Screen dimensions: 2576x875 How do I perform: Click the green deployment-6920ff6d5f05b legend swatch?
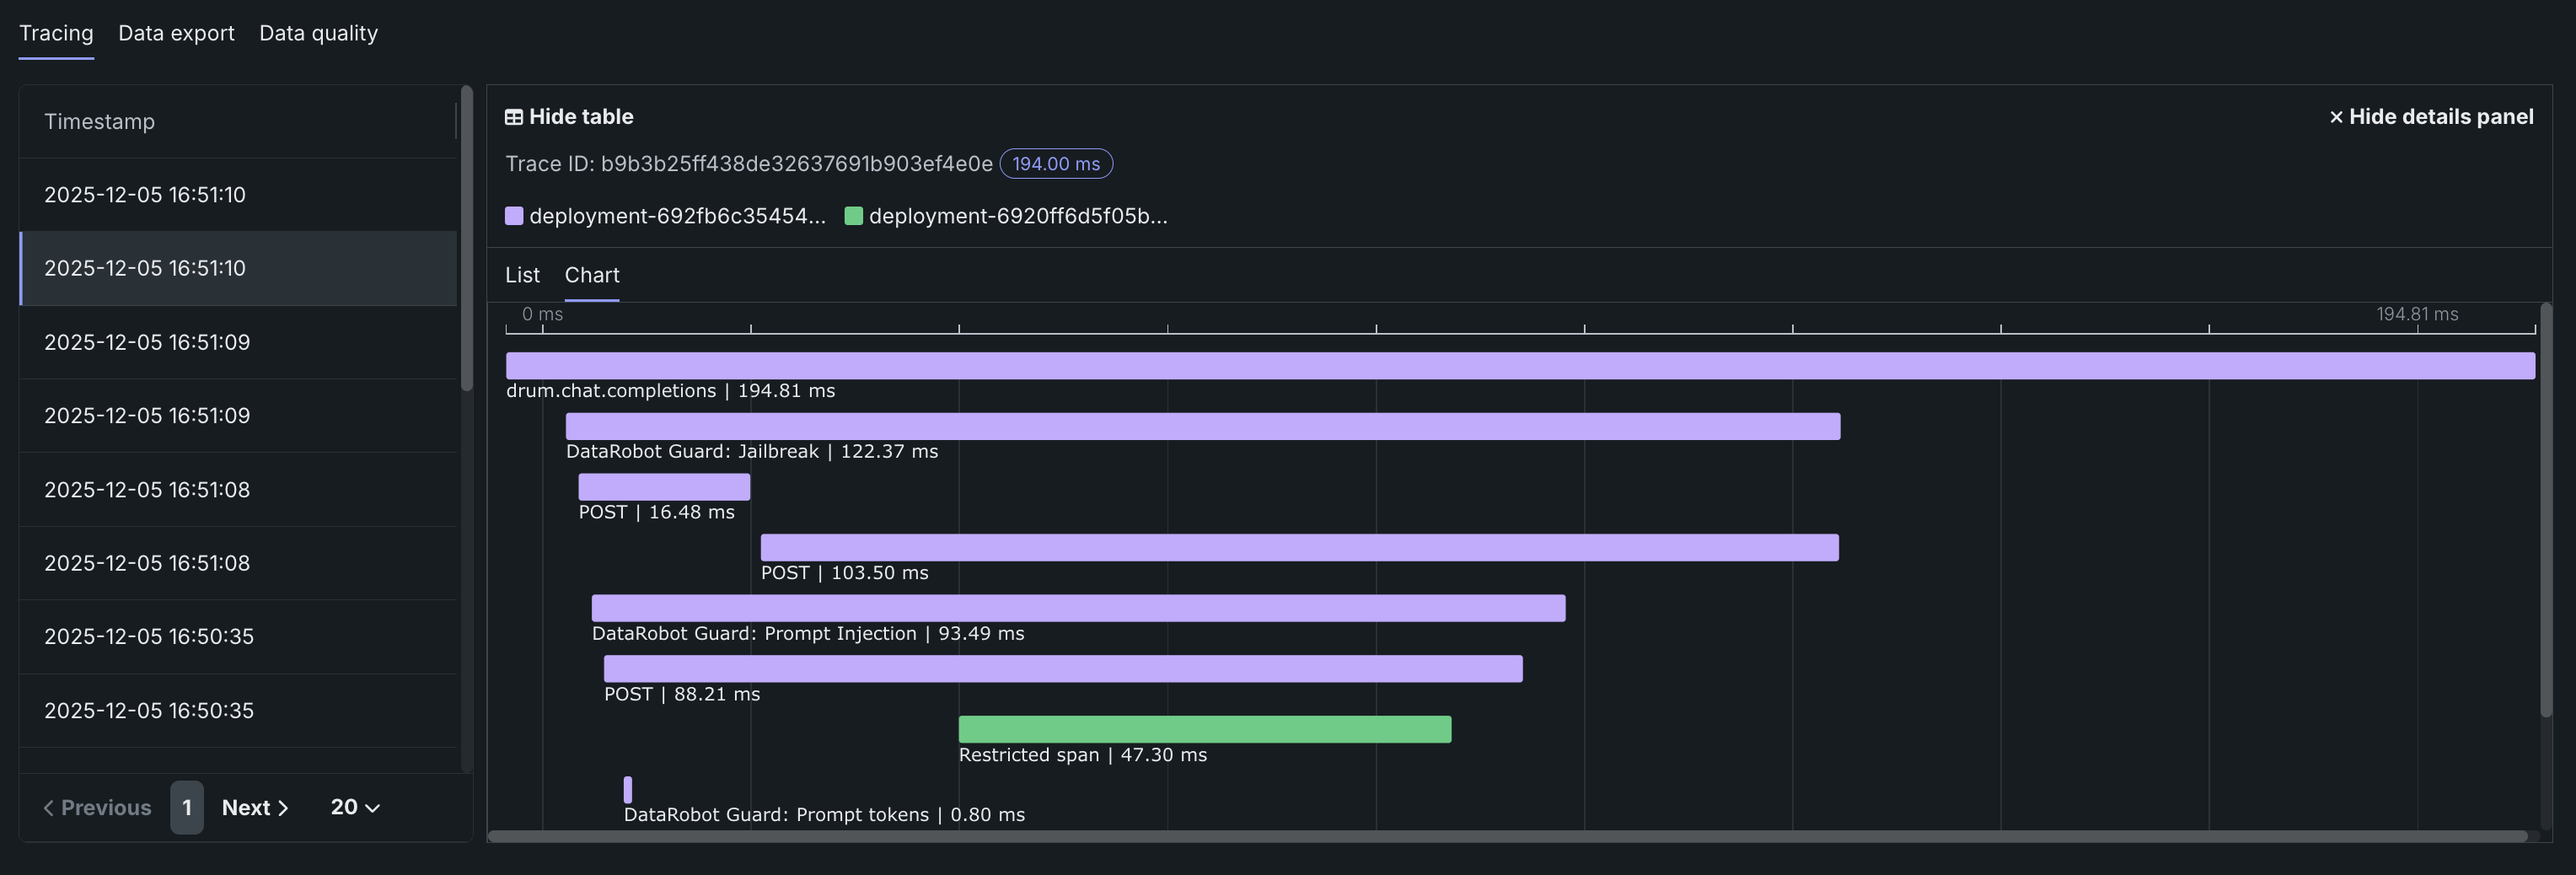[x=853, y=216]
